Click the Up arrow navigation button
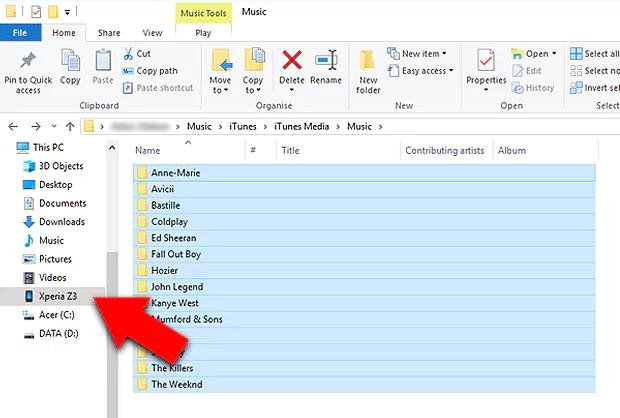The image size is (620, 418). pos(69,126)
